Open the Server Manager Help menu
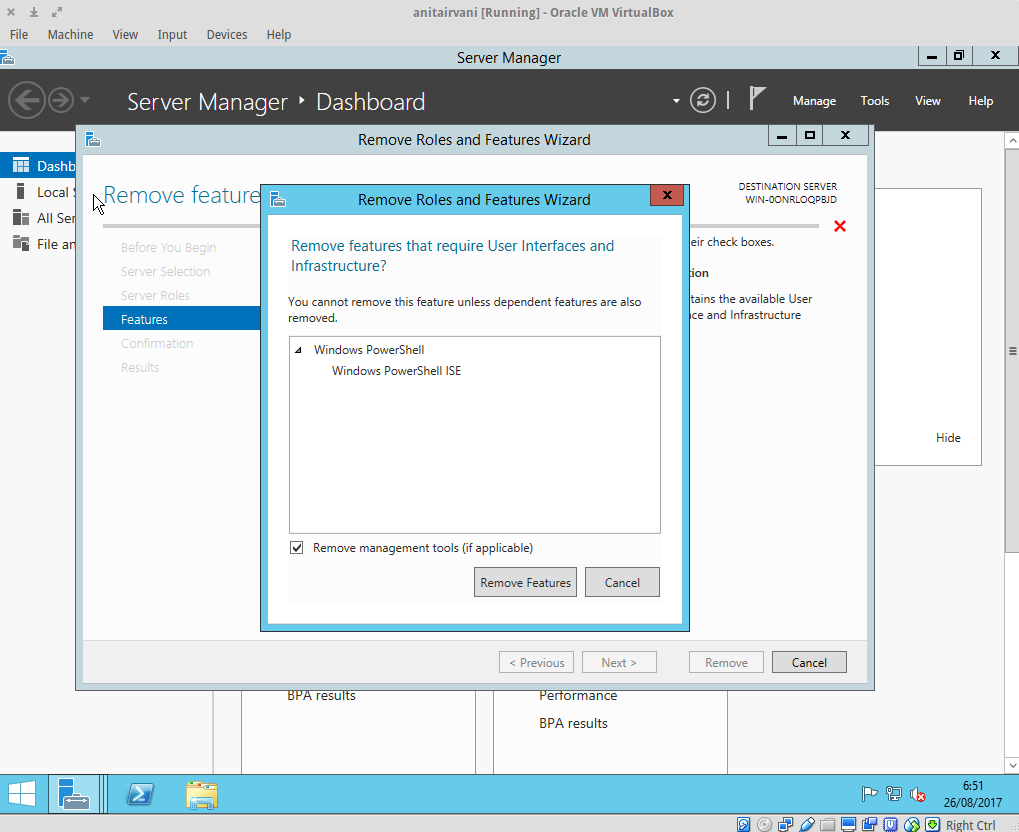Image resolution: width=1019 pixels, height=832 pixels. point(981,101)
